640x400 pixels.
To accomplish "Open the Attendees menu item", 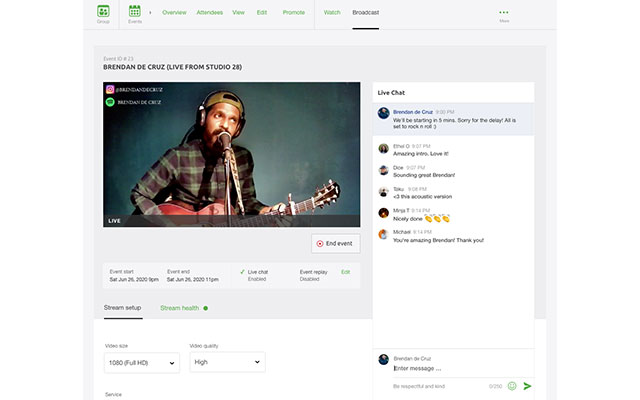I will tap(210, 13).
